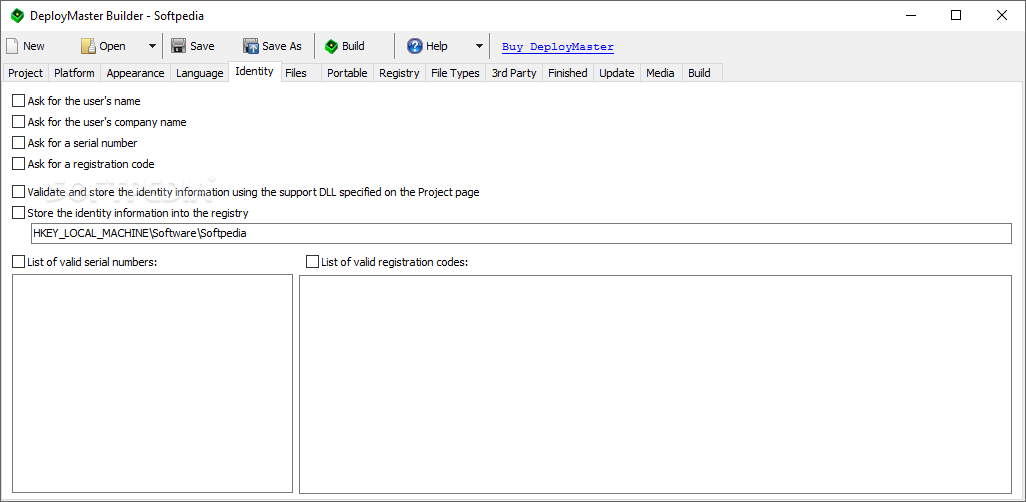This screenshot has width=1026, height=502.
Task: Switch to the Project tab
Action: 26,73
